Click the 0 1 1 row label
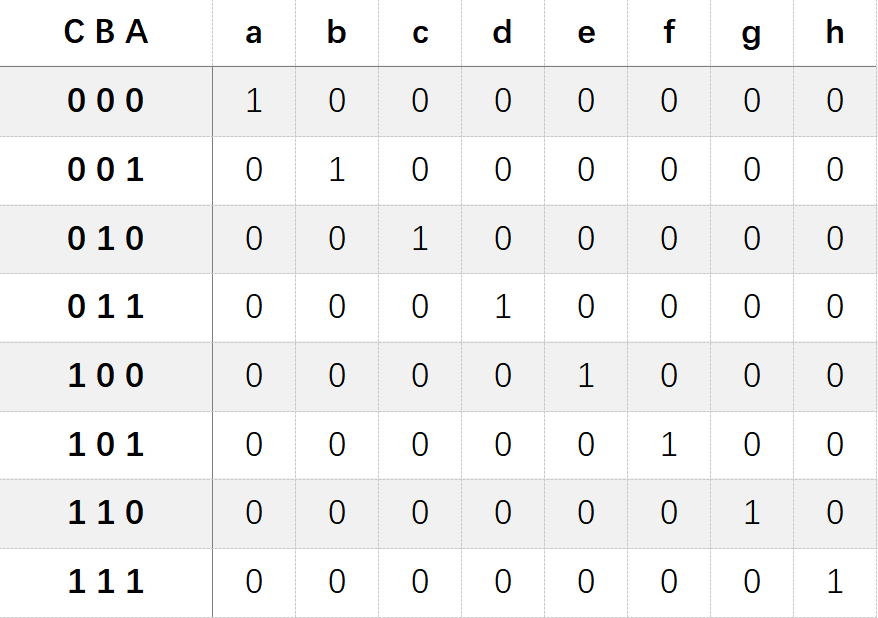 106,307
